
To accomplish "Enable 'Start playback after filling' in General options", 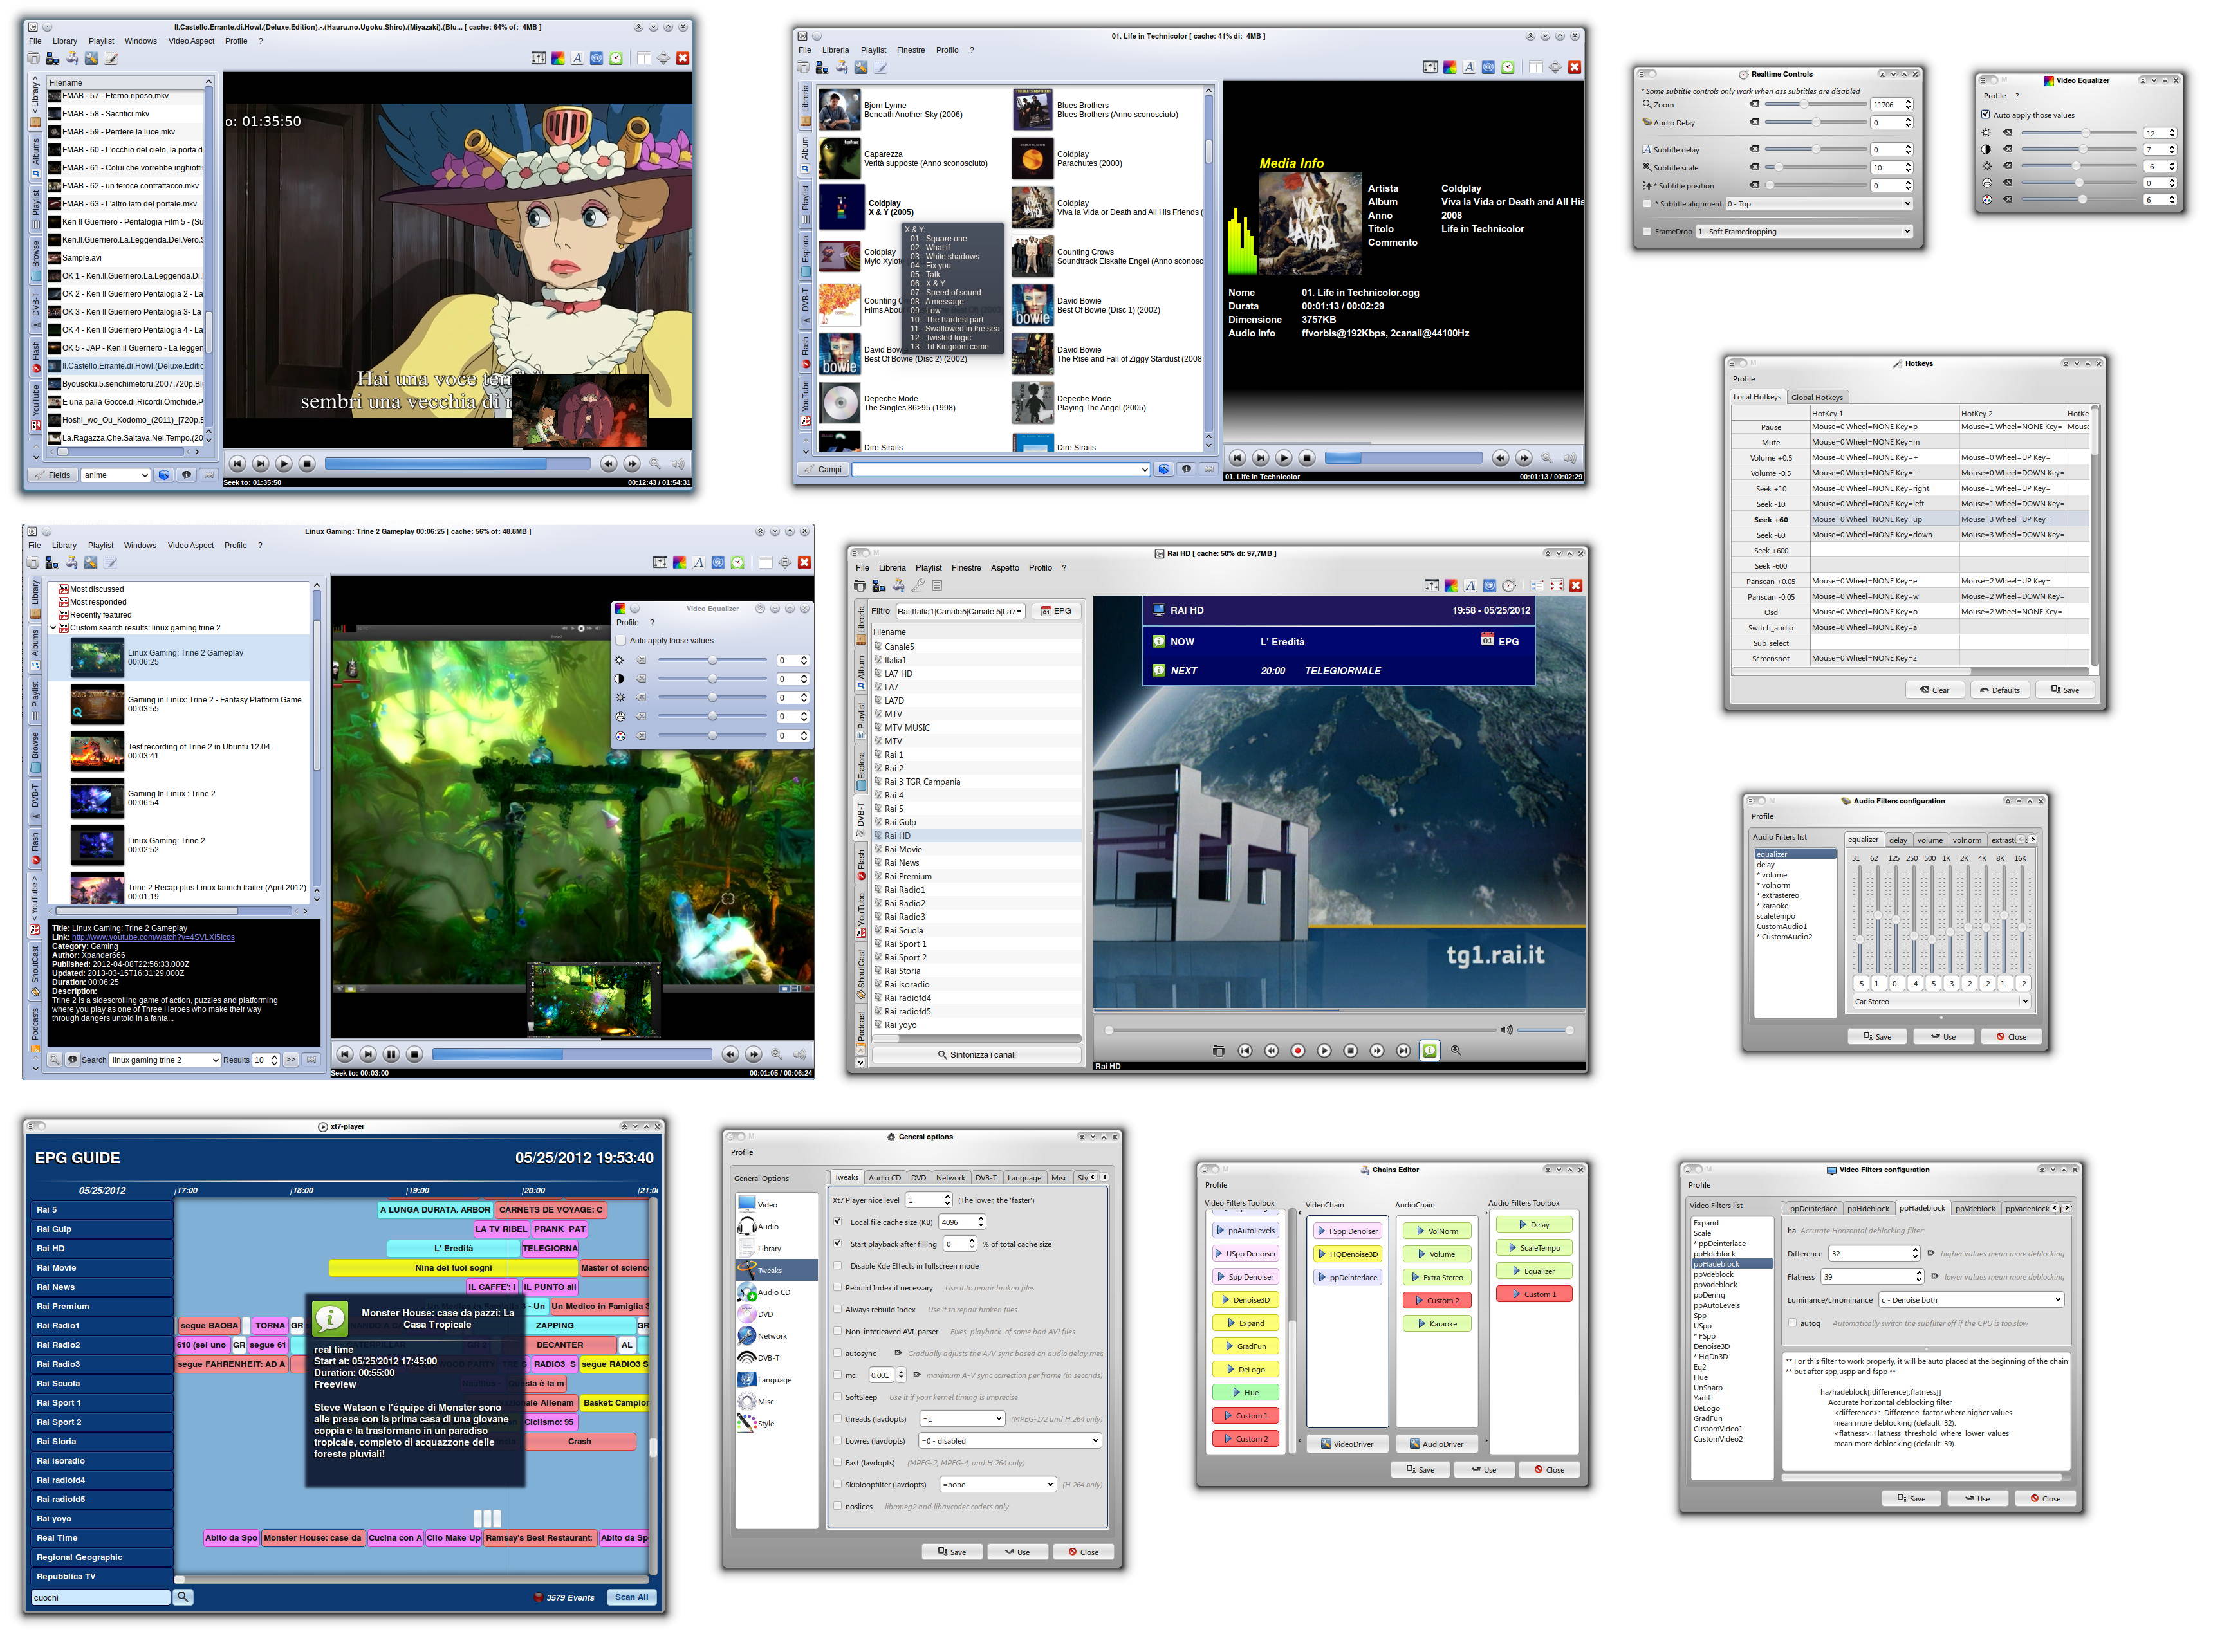I will pos(838,1244).
